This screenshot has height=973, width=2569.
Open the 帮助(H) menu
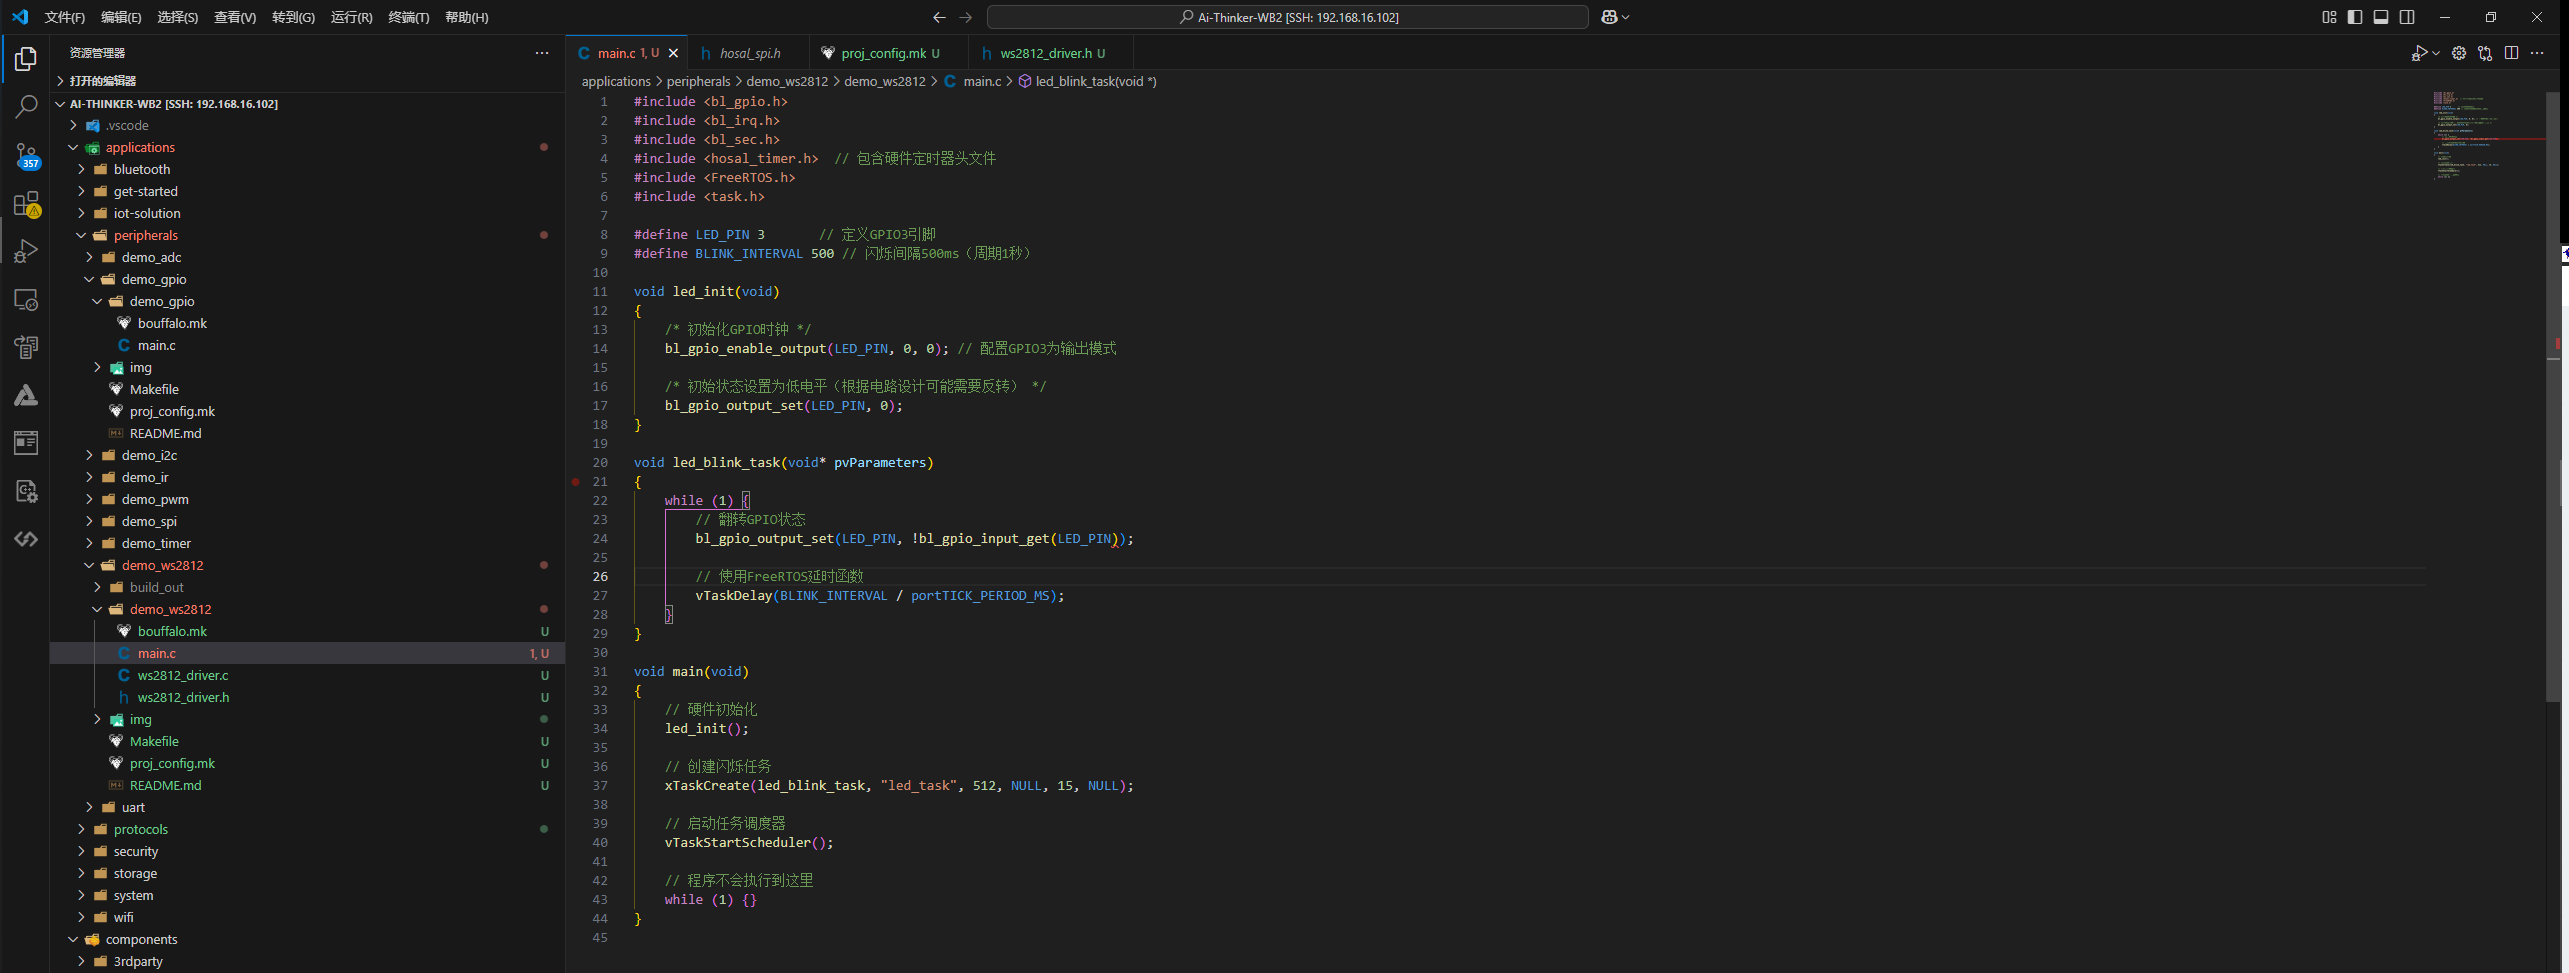[x=467, y=17]
